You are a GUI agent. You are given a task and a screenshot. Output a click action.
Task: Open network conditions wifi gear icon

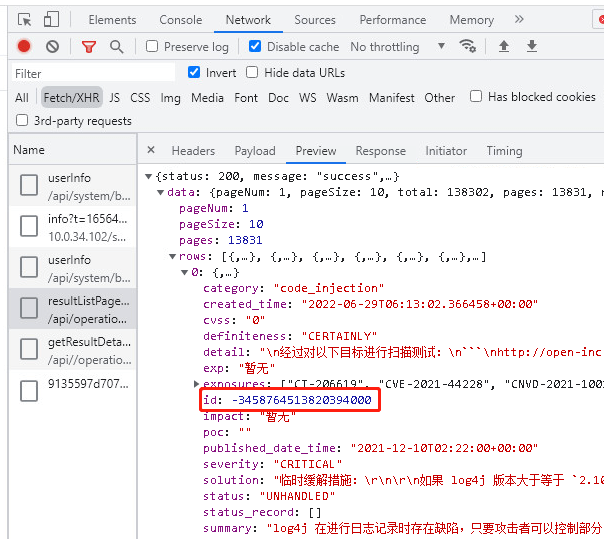468,46
